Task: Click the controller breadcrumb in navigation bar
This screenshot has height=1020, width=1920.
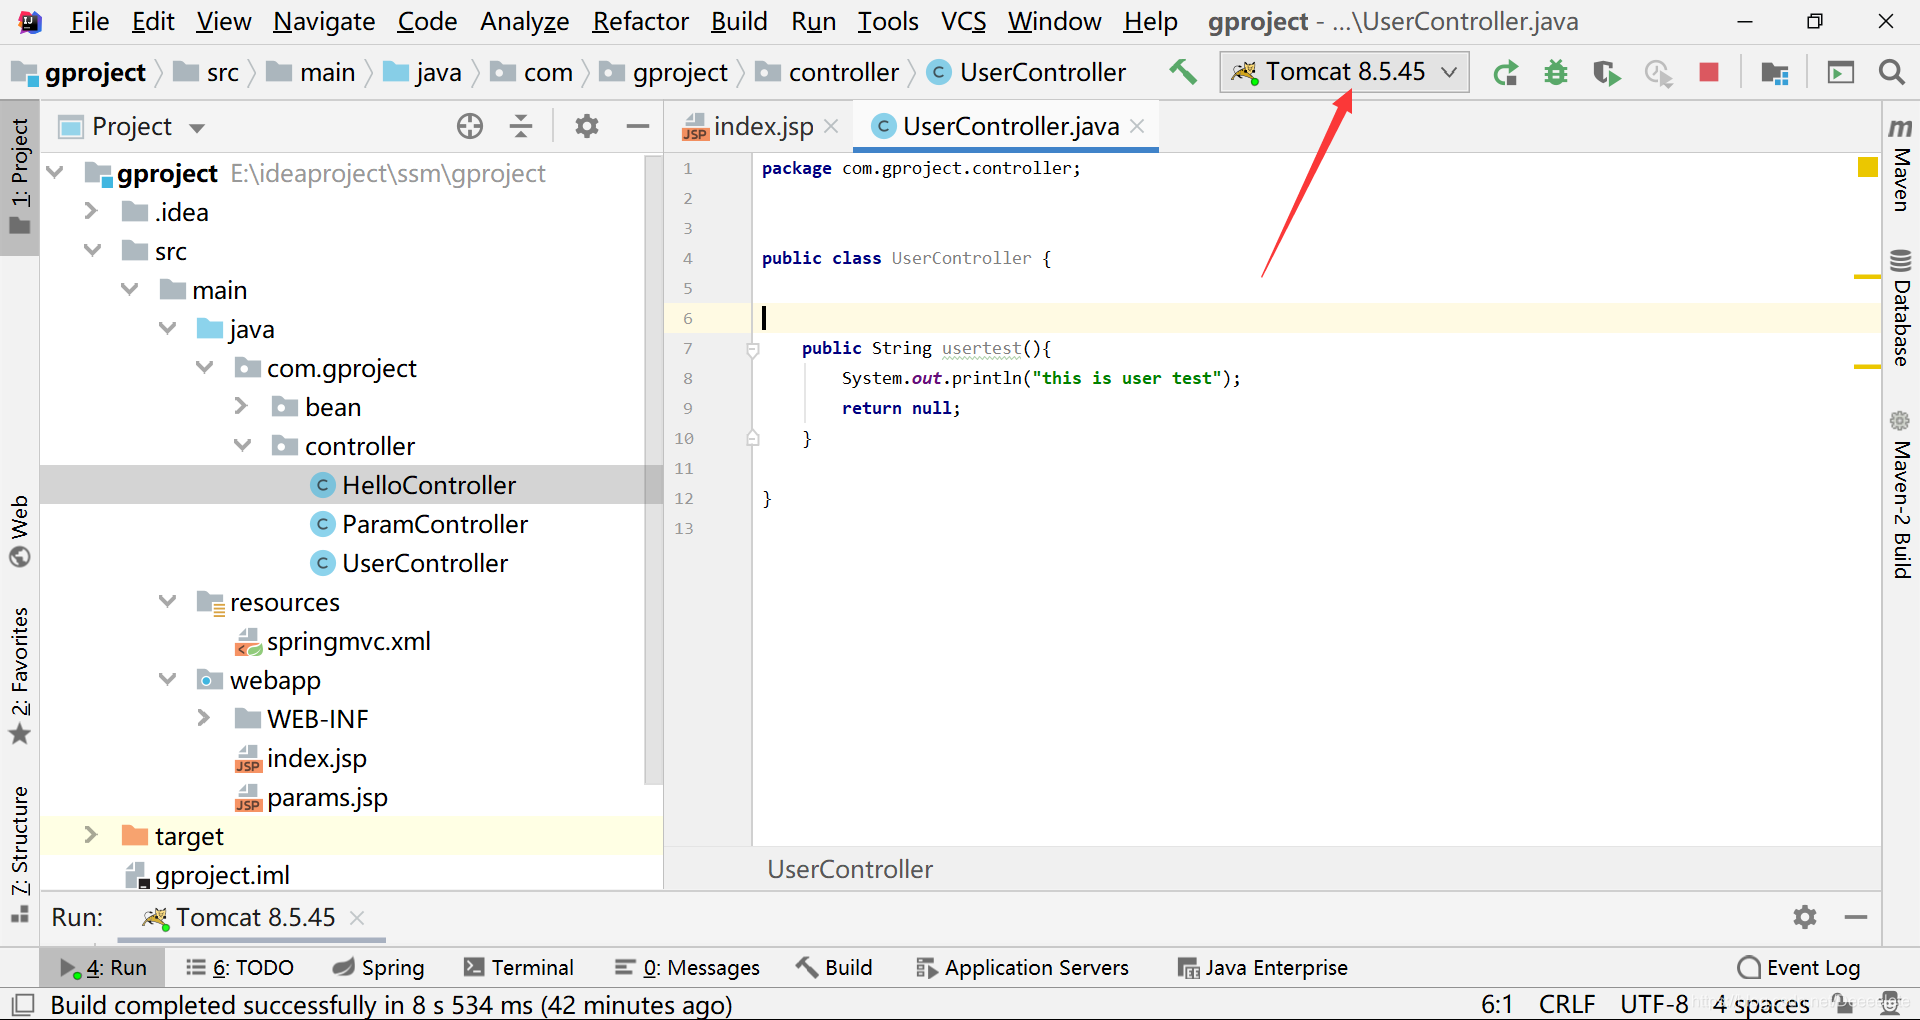Action: coord(828,72)
